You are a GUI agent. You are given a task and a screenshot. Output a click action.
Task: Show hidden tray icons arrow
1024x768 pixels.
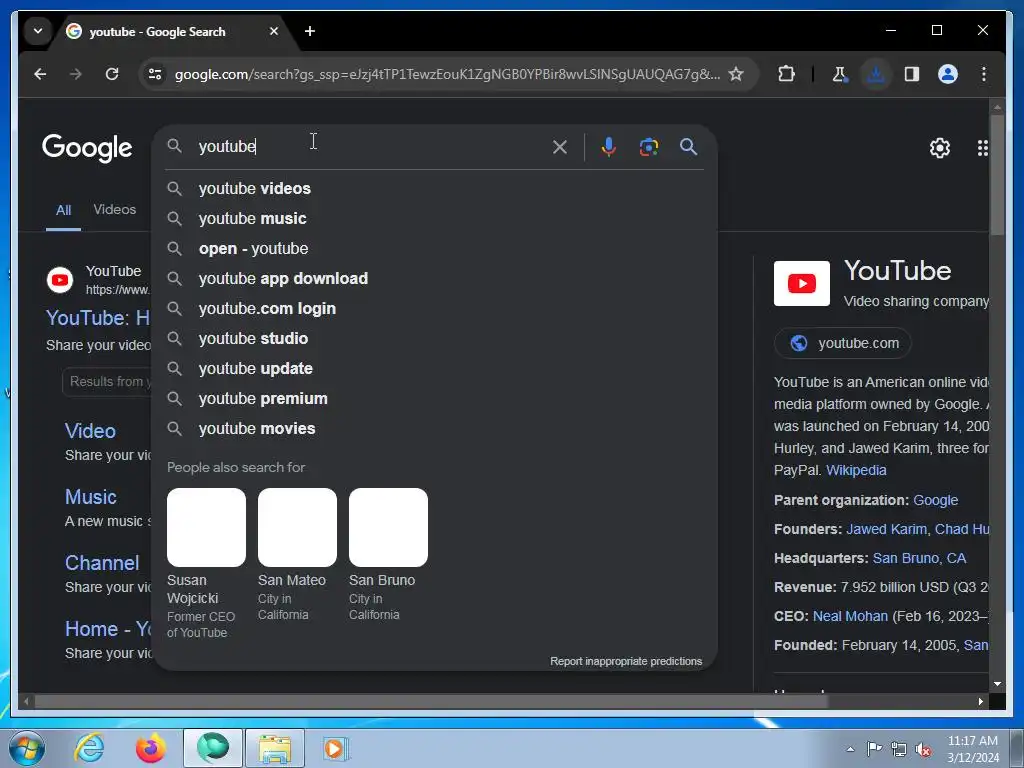(x=850, y=749)
